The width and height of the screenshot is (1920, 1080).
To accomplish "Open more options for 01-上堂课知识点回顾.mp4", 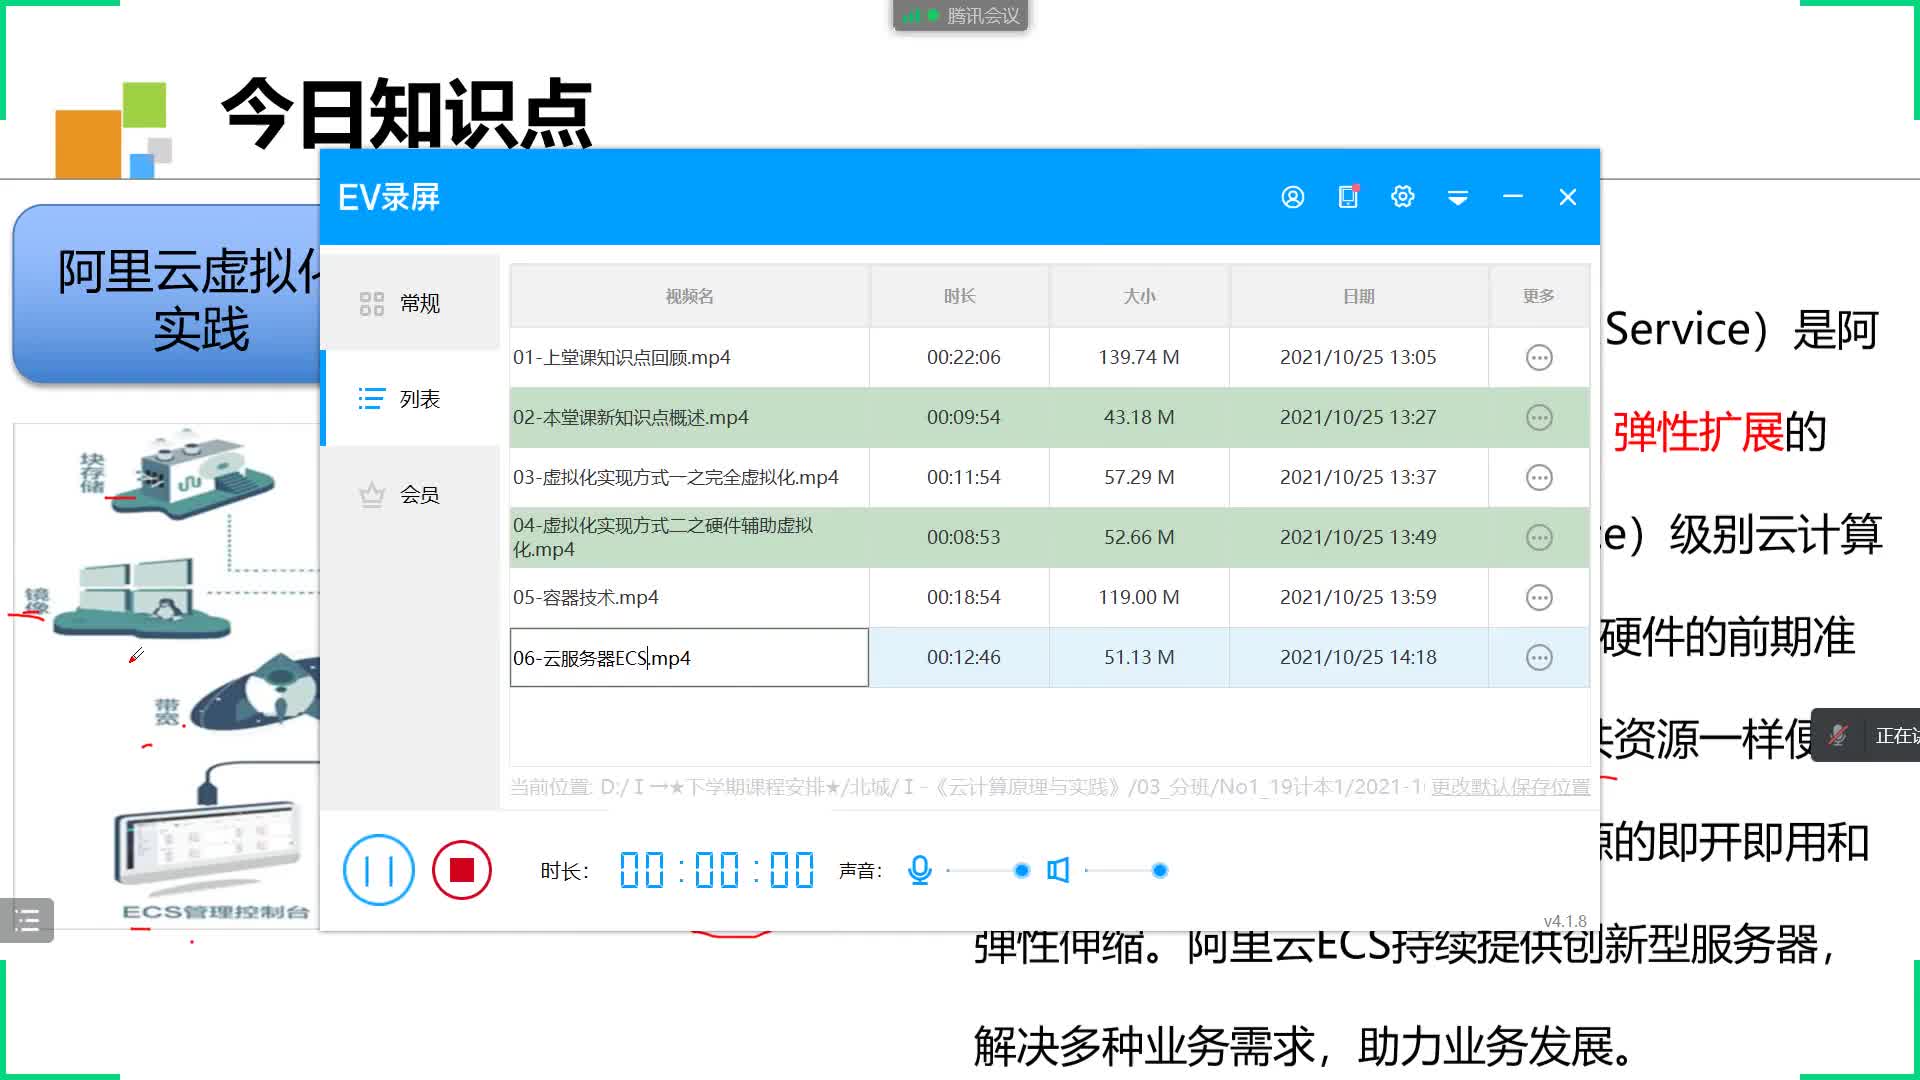I will point(1539,357).
